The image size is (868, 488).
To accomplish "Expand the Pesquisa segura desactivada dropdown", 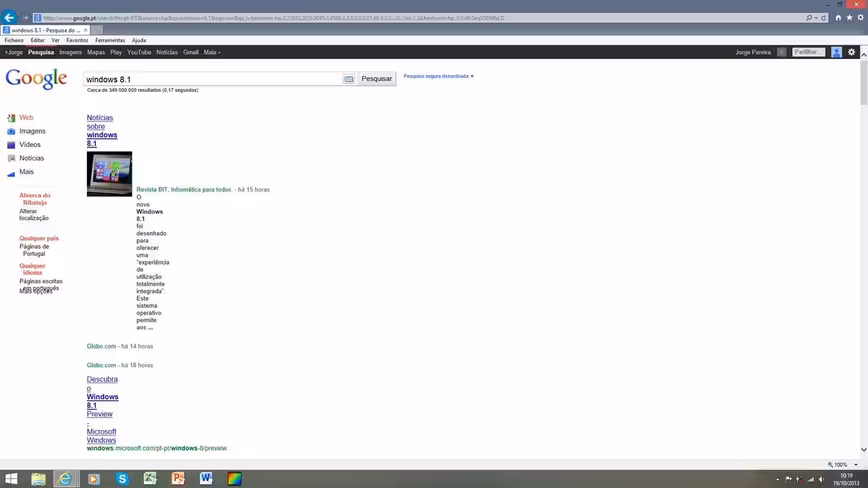I will coord(438,76).
